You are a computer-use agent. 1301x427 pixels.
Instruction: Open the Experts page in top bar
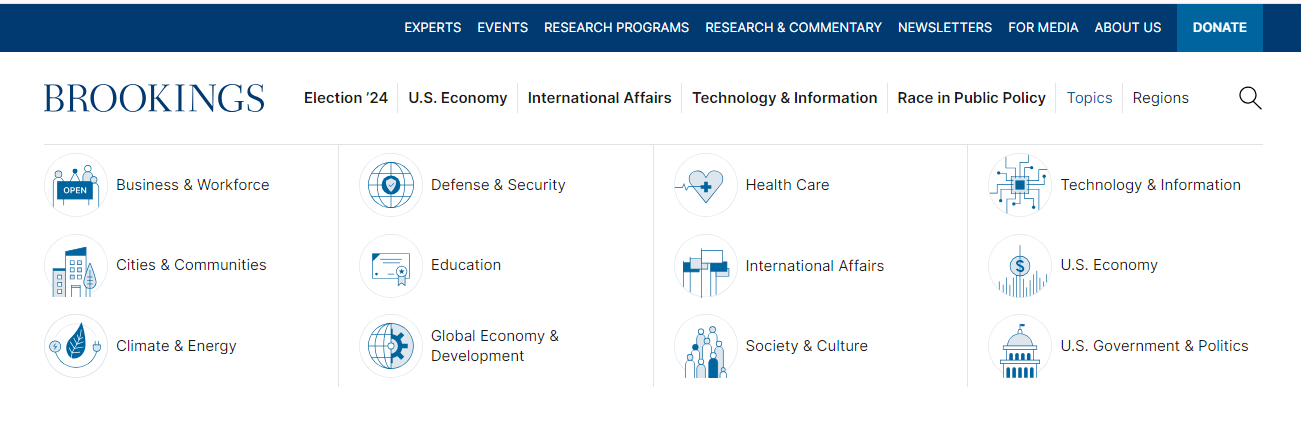coord(433,27)
